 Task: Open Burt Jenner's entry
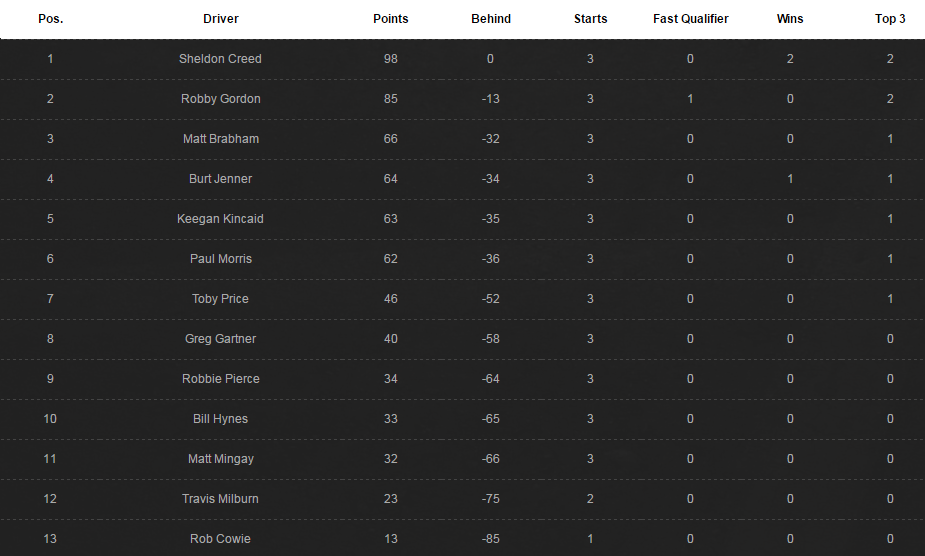pos(220,179)
